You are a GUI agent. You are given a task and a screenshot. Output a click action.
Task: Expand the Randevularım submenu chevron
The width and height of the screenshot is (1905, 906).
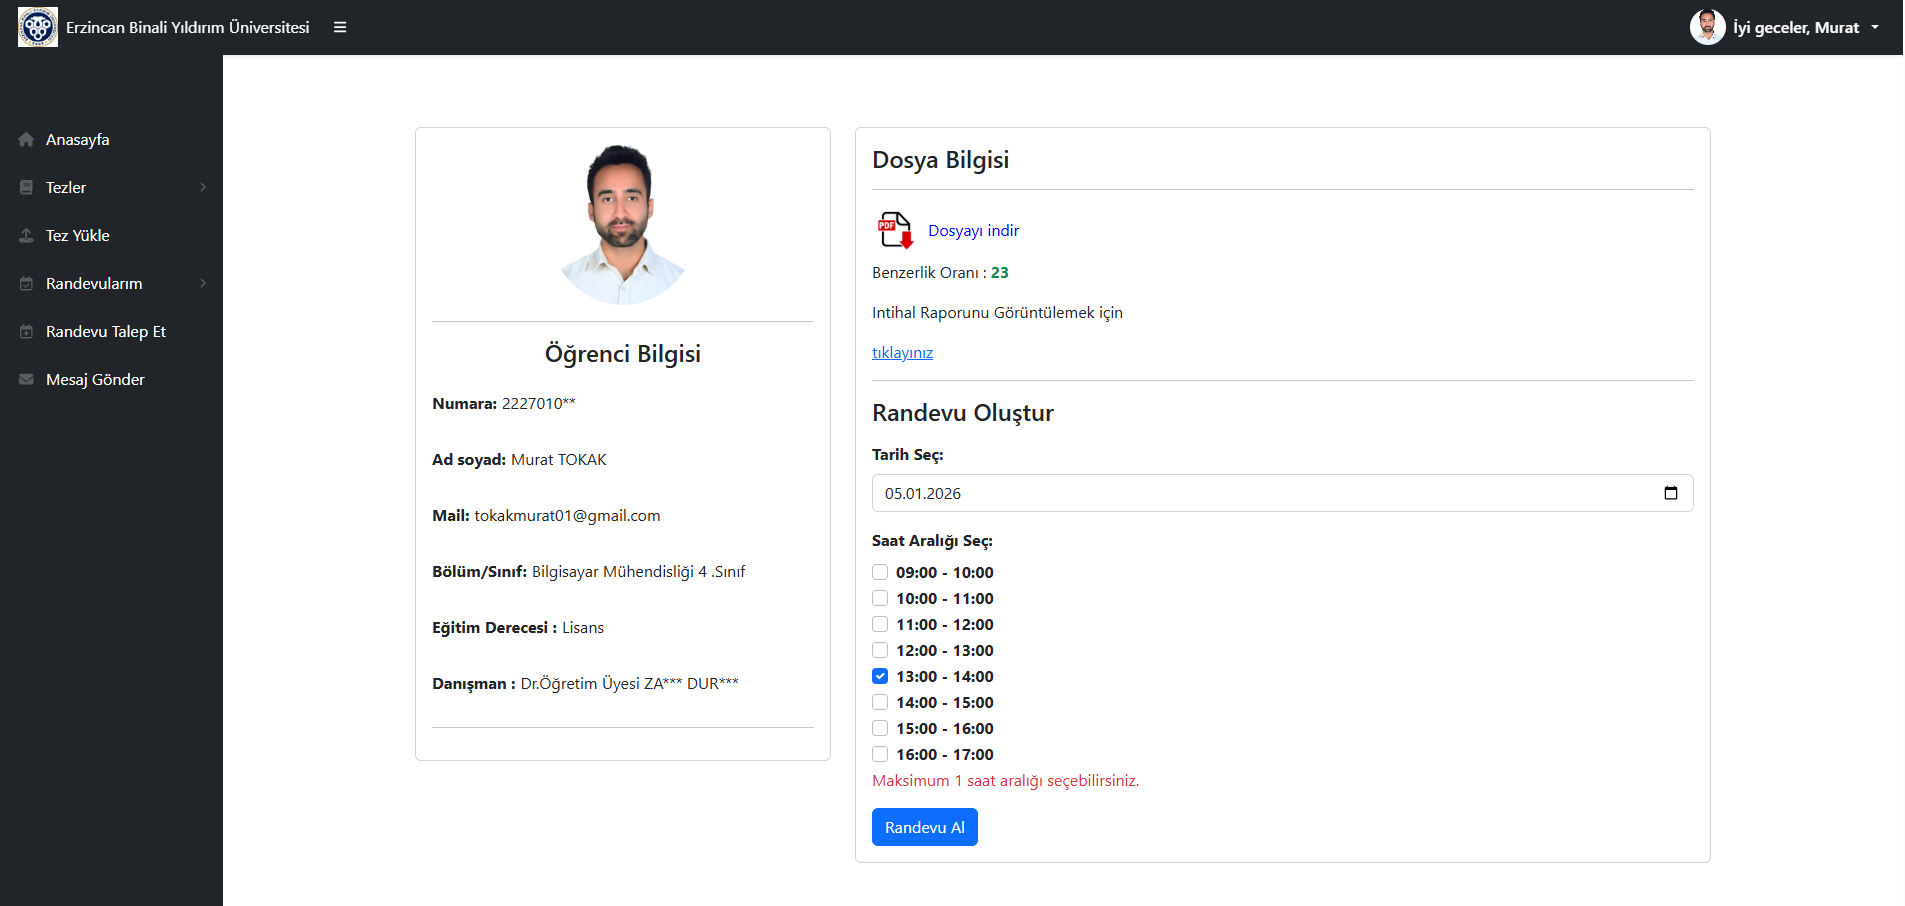point(203,284)
